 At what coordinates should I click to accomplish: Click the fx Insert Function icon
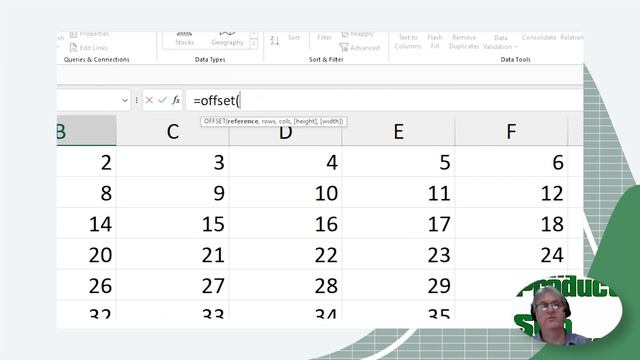click(176, 100)
